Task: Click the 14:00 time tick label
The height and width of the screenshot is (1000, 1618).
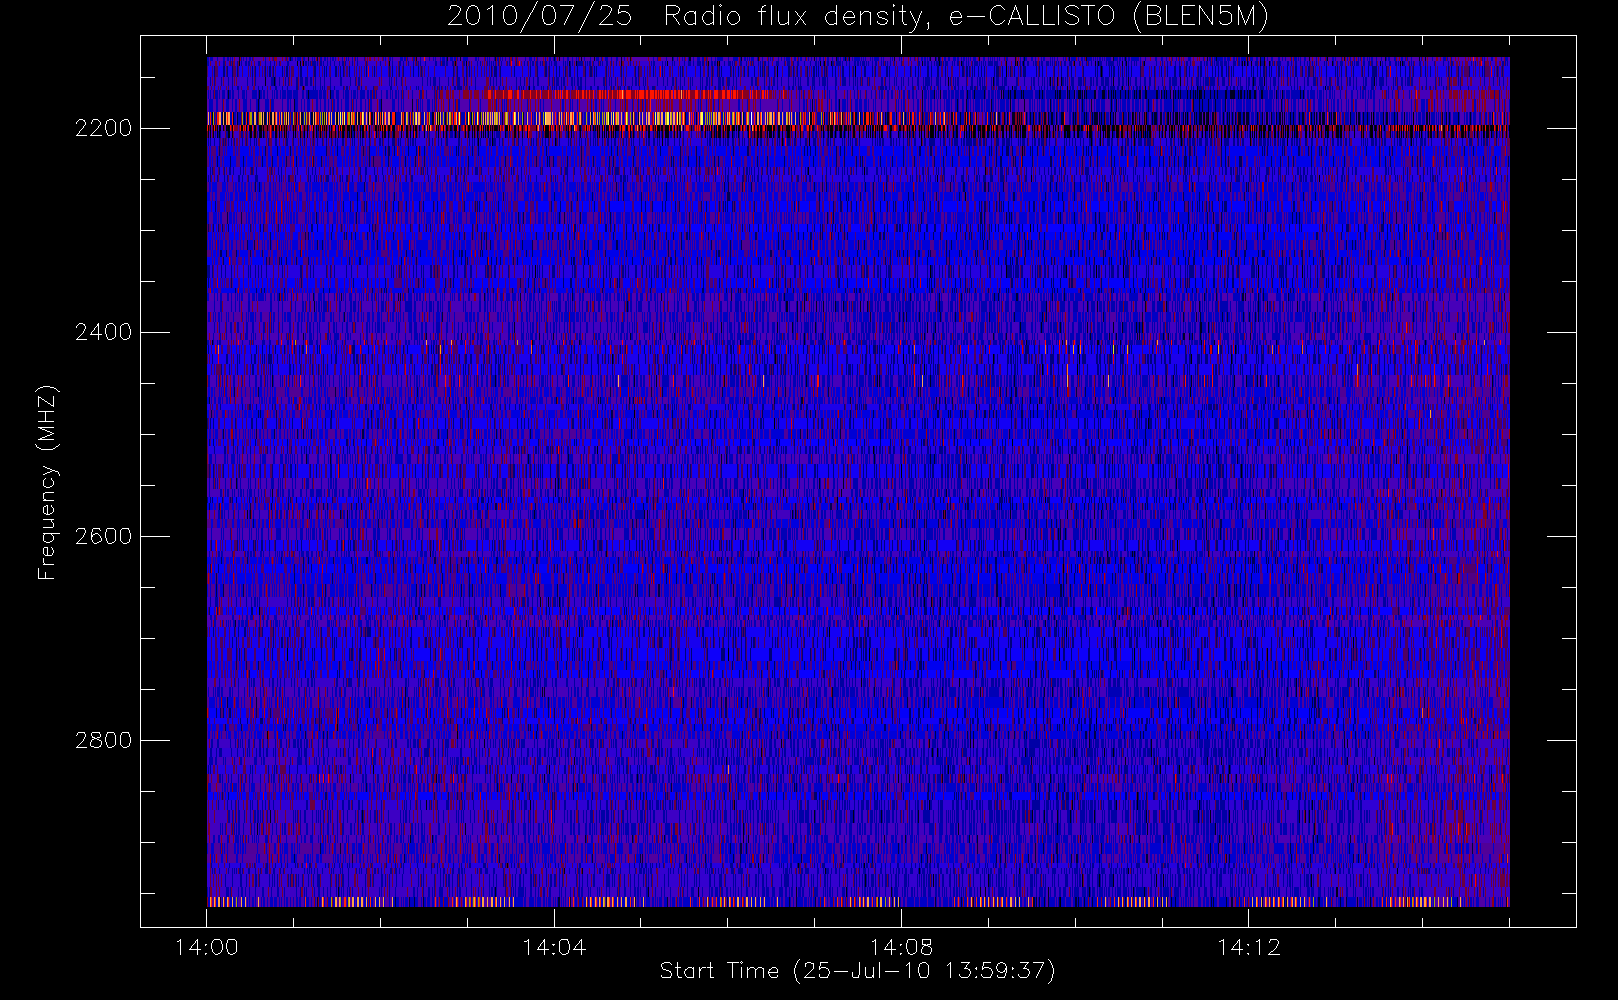Action: pyautogui.click(x=207, y=947)
